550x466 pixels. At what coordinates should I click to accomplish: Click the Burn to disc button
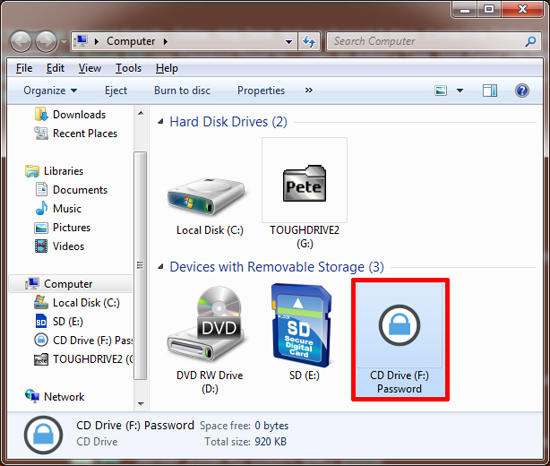[x=182, y=90]
